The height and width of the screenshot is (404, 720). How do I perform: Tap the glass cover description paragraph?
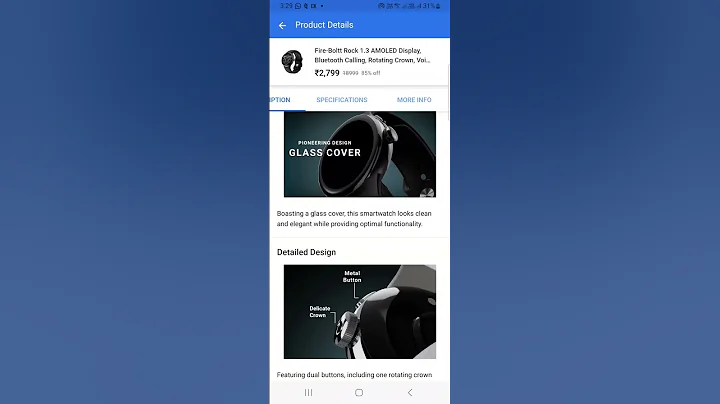[x=354, y=219]
